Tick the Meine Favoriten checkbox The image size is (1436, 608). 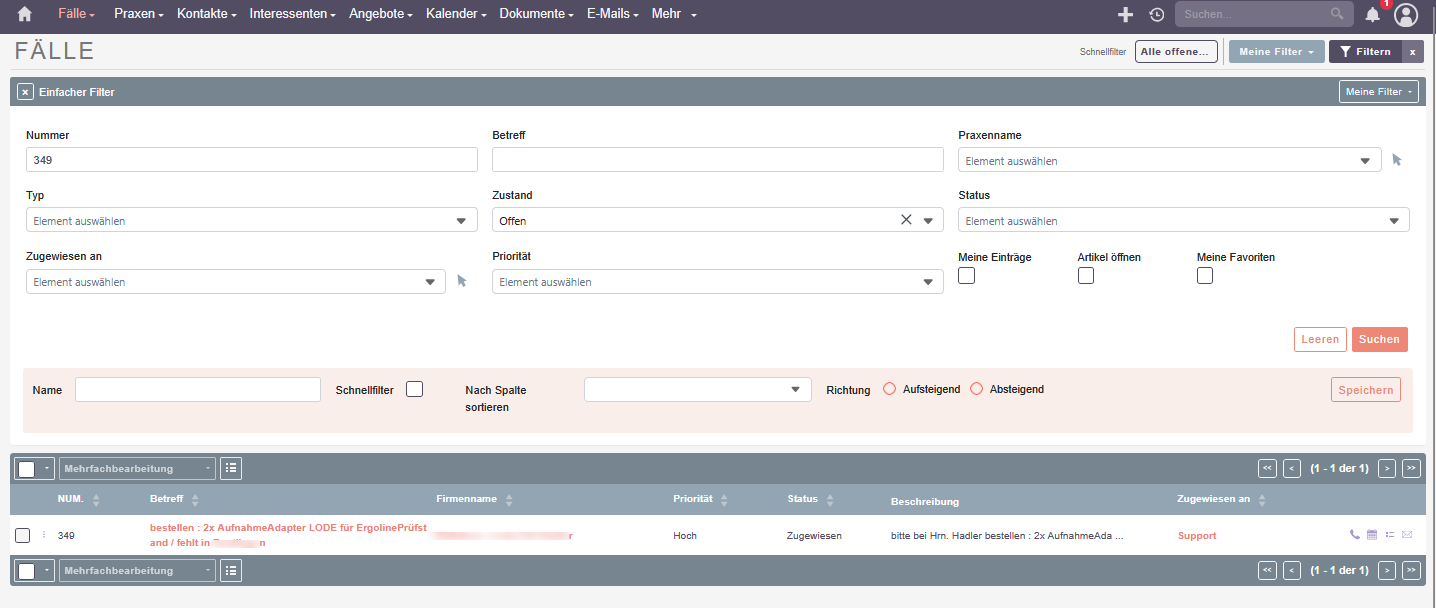pos(1205,276)
